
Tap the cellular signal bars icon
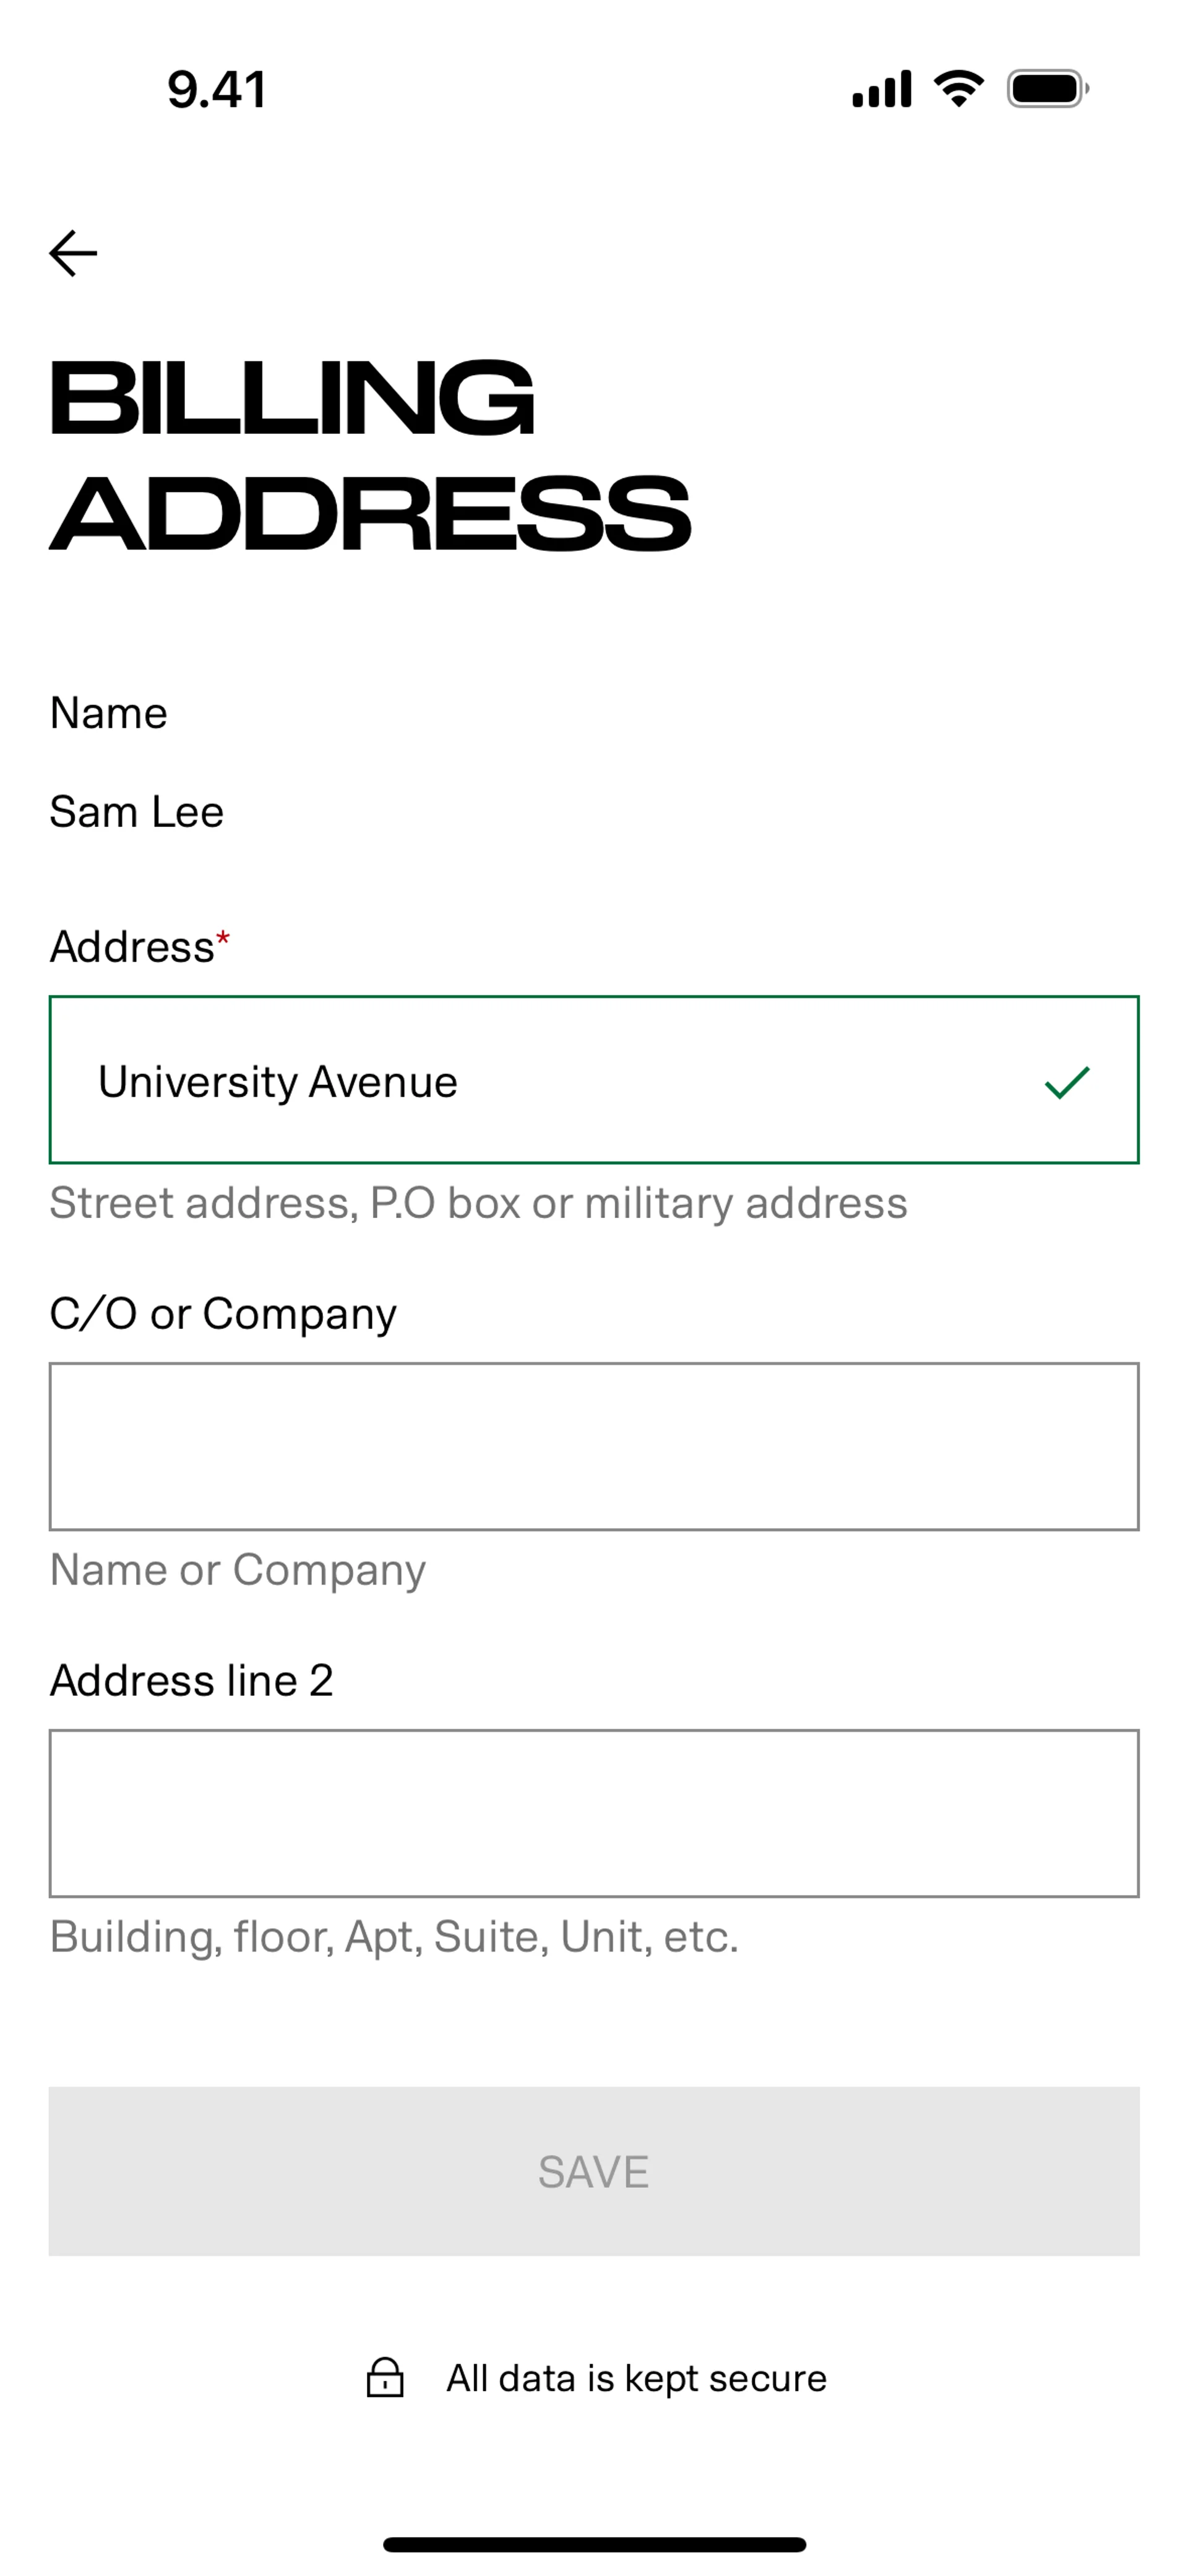[x=881, y=89]
